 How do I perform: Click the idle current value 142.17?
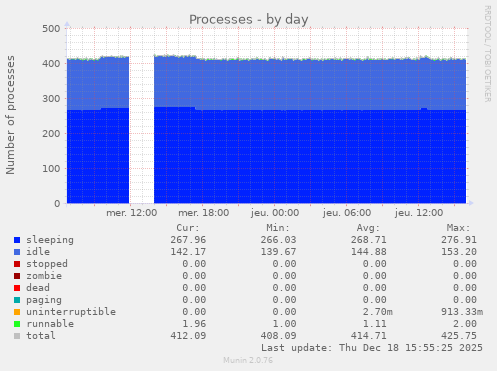[188, 252]
